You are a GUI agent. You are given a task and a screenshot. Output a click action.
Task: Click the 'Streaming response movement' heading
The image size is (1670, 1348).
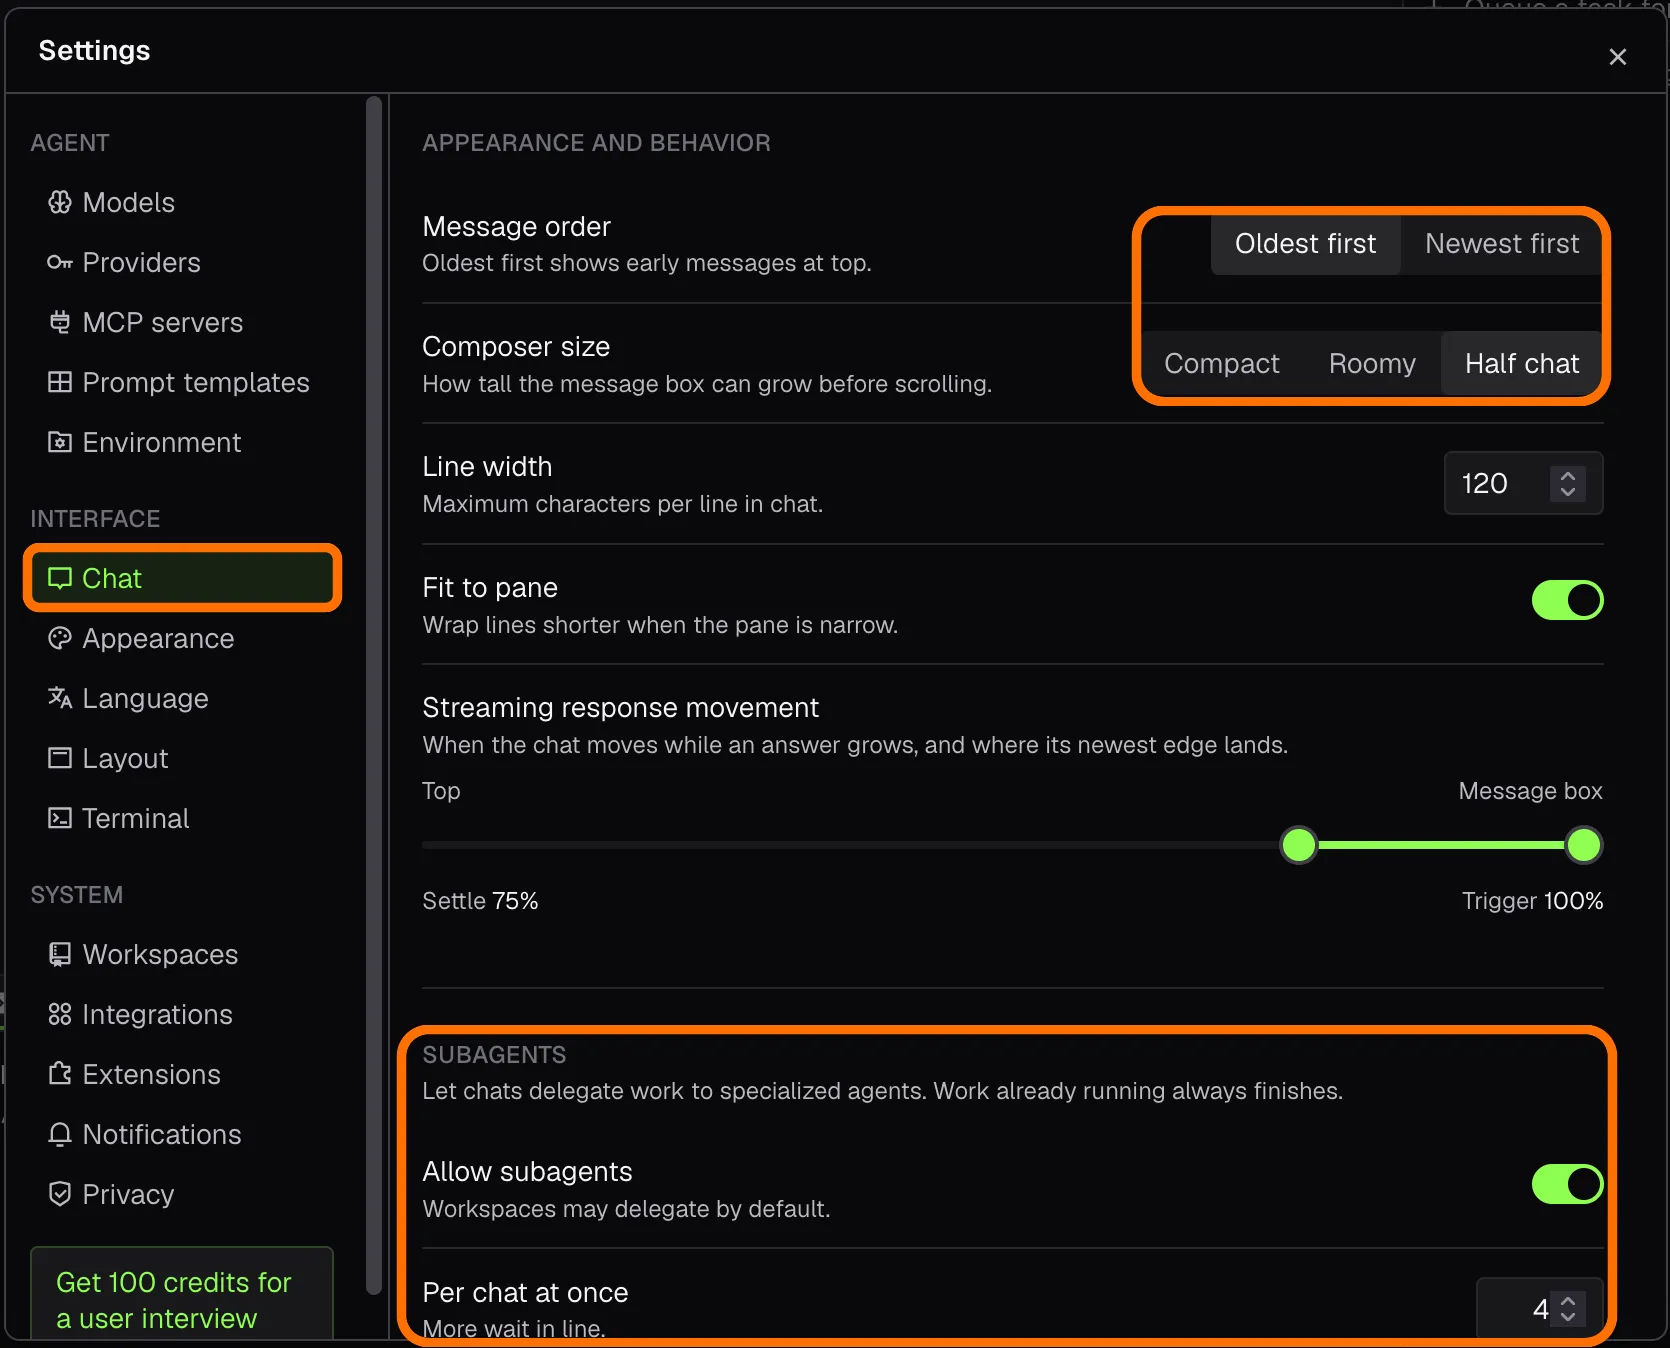(x=620, y=708)
